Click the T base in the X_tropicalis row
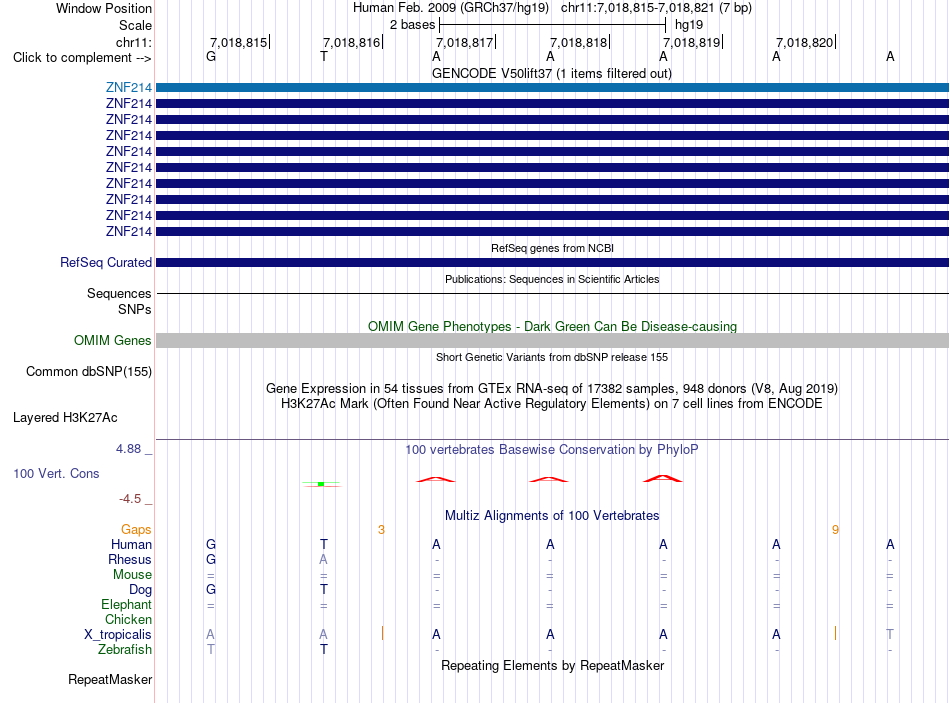The height and width of the screenshot is (703, 950). 890,634
